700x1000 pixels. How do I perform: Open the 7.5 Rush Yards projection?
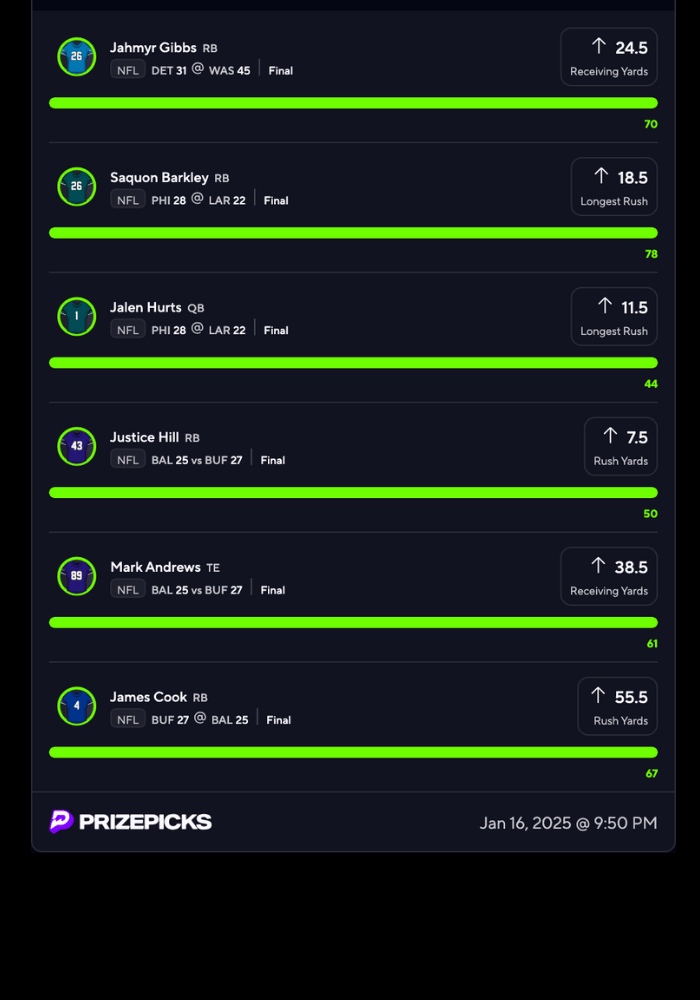pos(620,447)
